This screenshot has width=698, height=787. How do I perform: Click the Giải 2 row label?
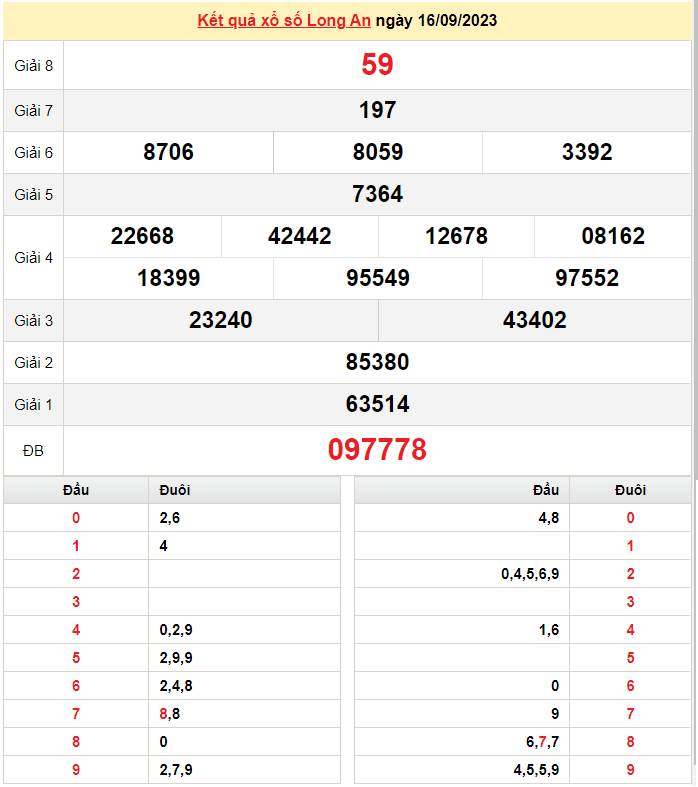pyautogui.click(x=34, y=362)
